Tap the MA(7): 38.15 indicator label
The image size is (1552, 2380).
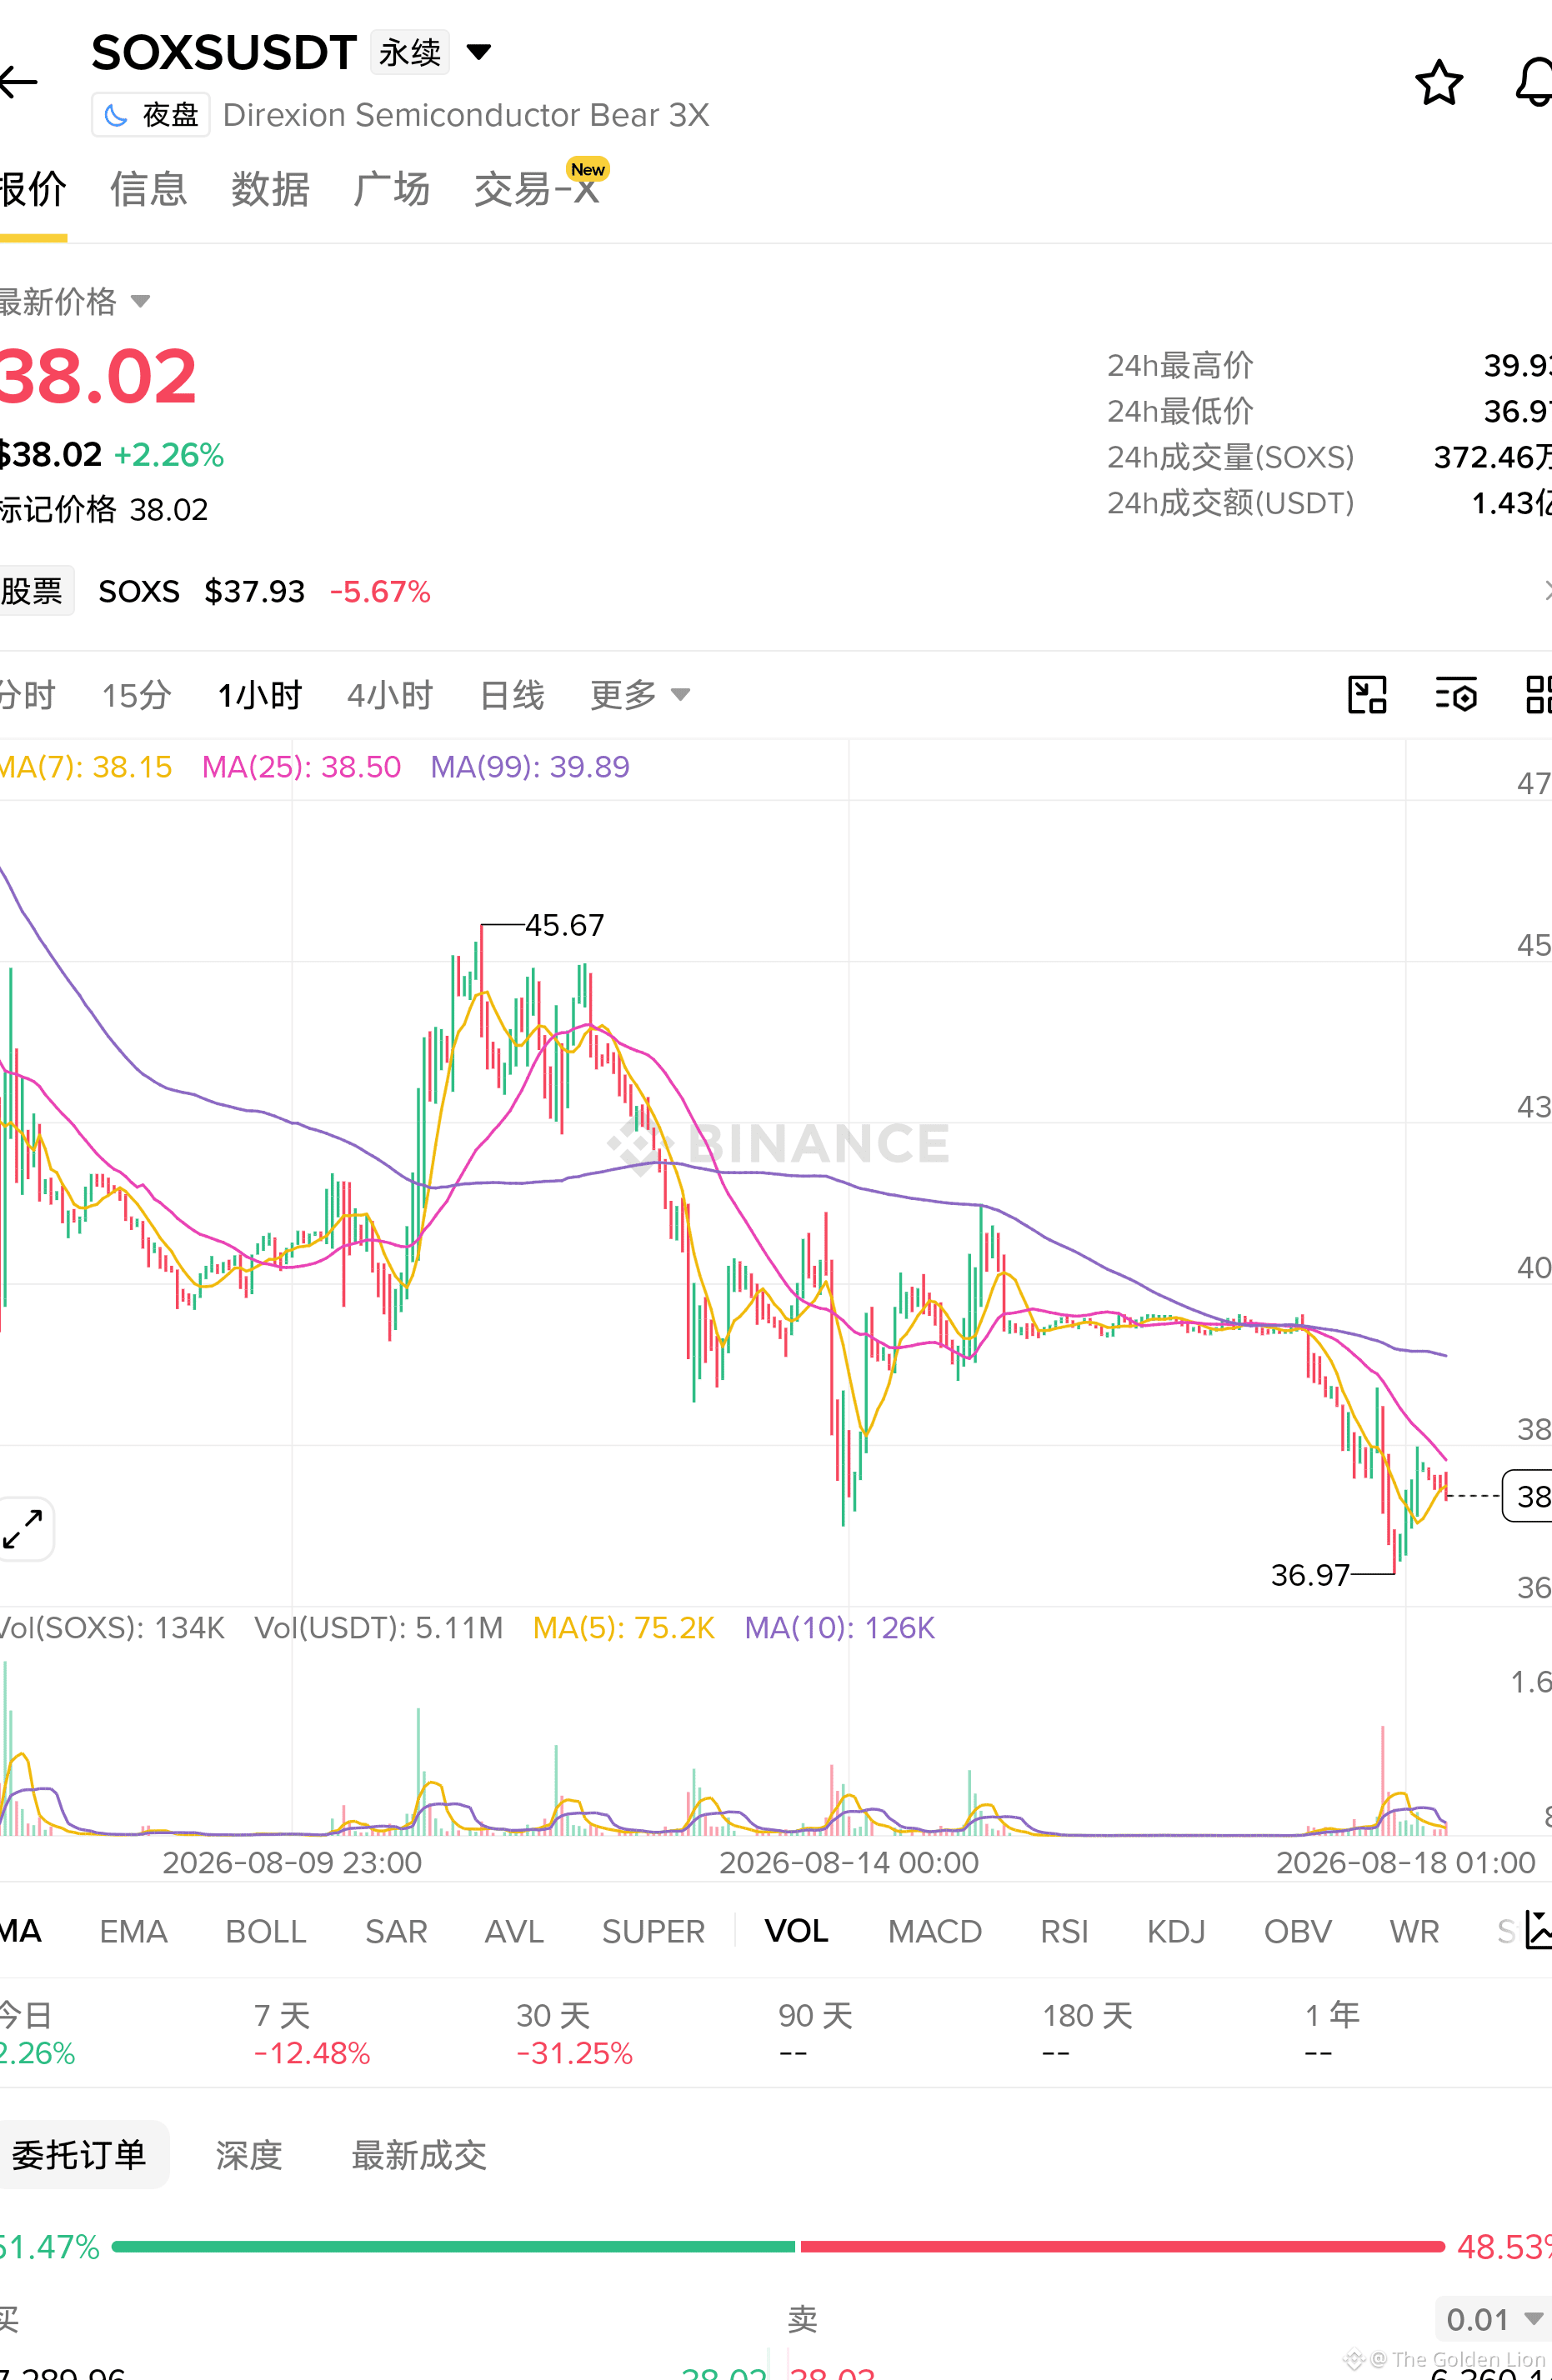click(x=86, y=766)
